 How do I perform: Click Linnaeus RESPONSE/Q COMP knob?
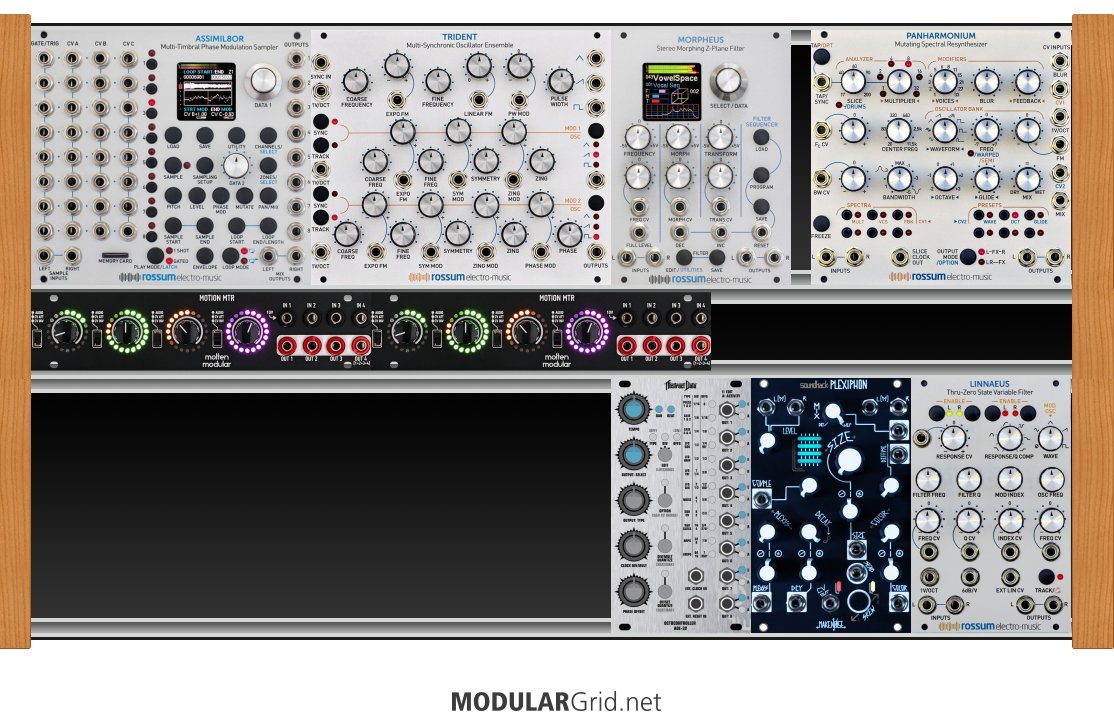pyautogui.click(x=1009, y=437)
